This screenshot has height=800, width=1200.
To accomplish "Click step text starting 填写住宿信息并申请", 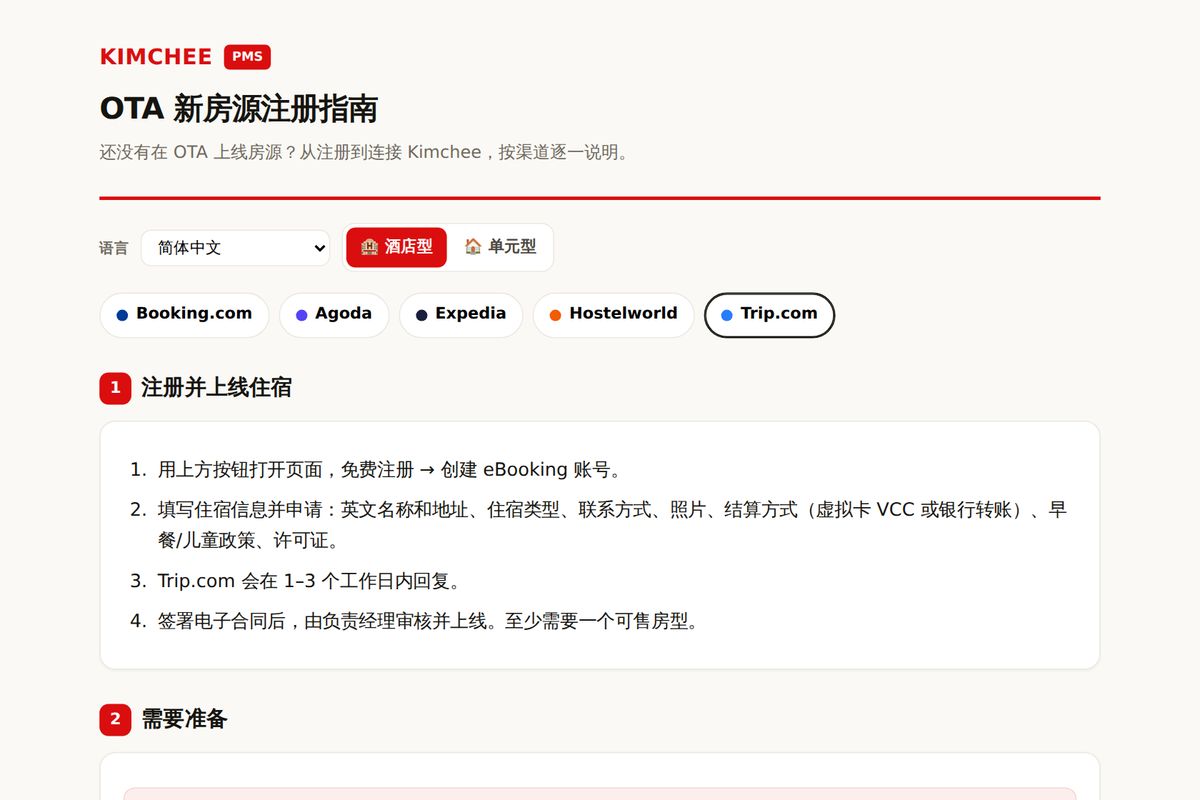I will pos(612,525).
